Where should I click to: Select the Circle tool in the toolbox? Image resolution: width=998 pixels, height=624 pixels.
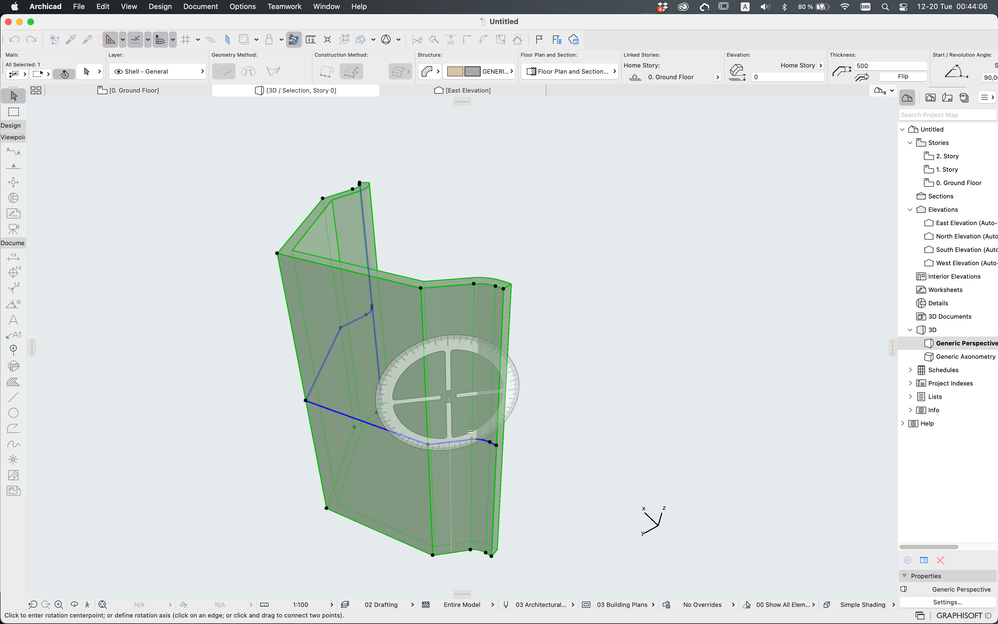(13, 412)
